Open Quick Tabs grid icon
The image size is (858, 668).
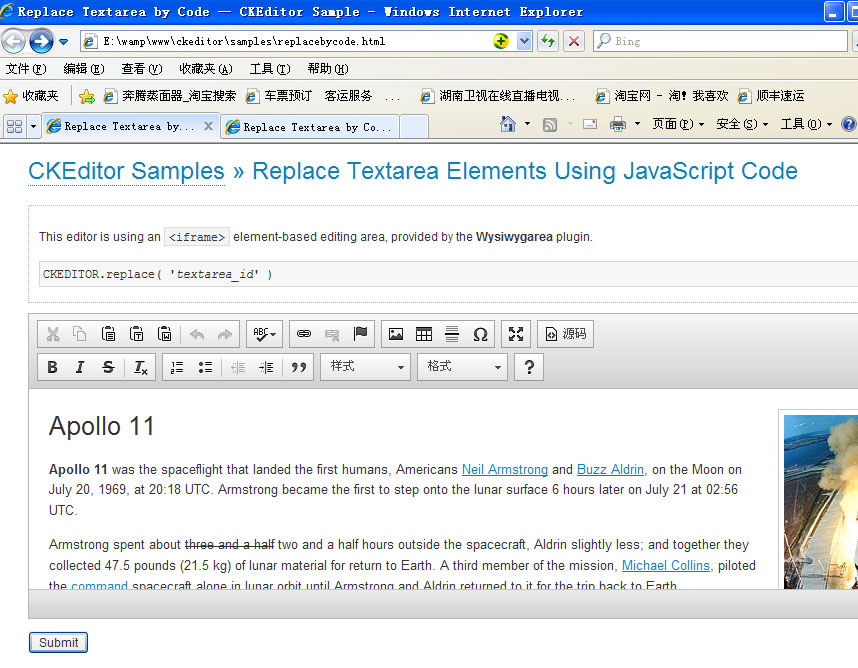tap(14, 126)
